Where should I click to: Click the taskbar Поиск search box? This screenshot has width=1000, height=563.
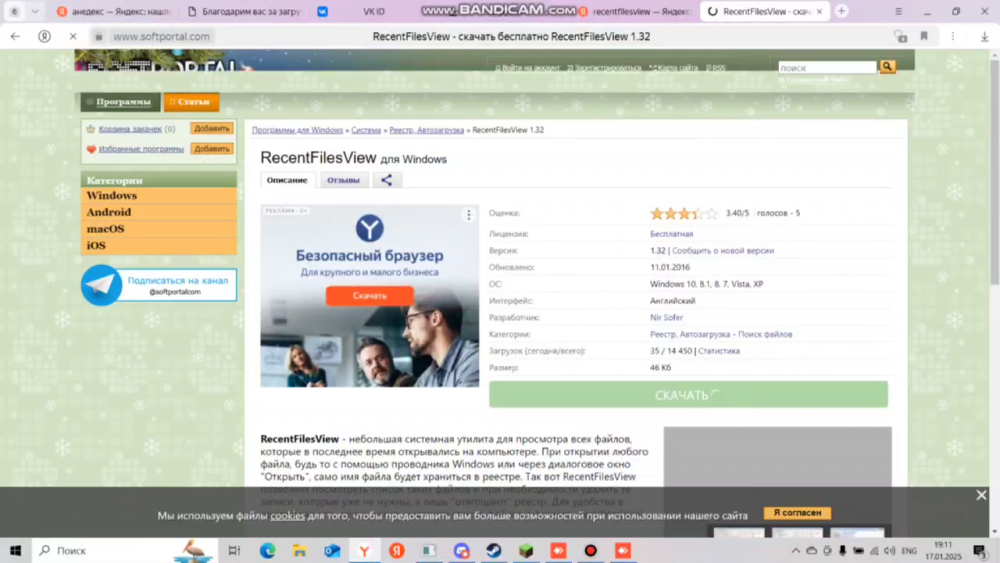[x=124, y=550]
